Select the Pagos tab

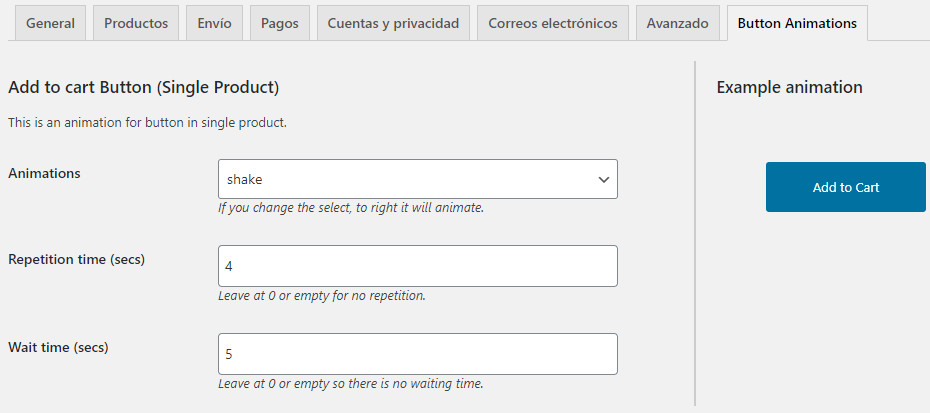[279, 24]
